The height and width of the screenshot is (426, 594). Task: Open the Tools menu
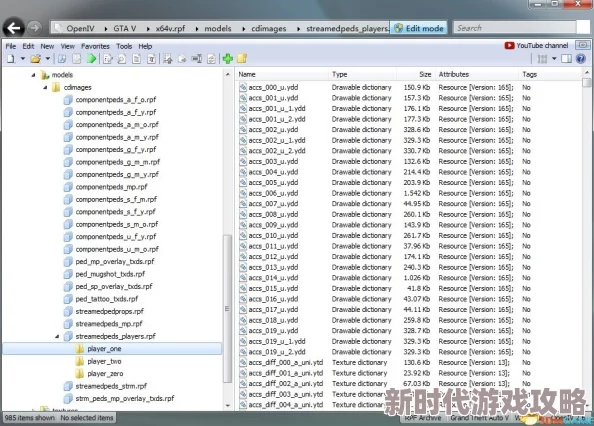124,46
